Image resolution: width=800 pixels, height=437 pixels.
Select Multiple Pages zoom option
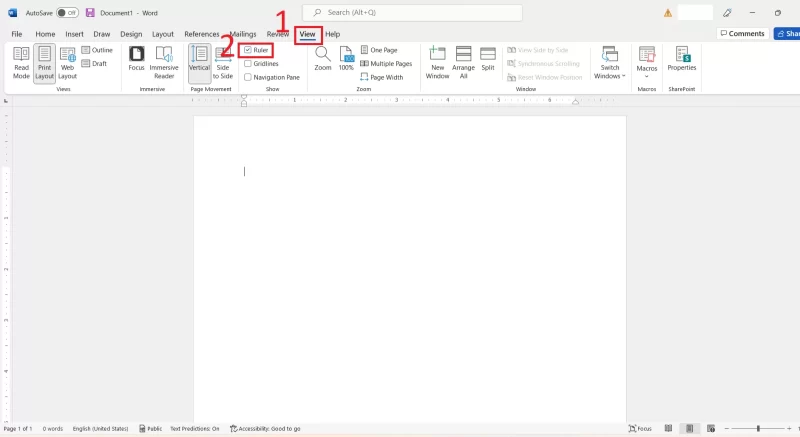click(x=386, y=64)
